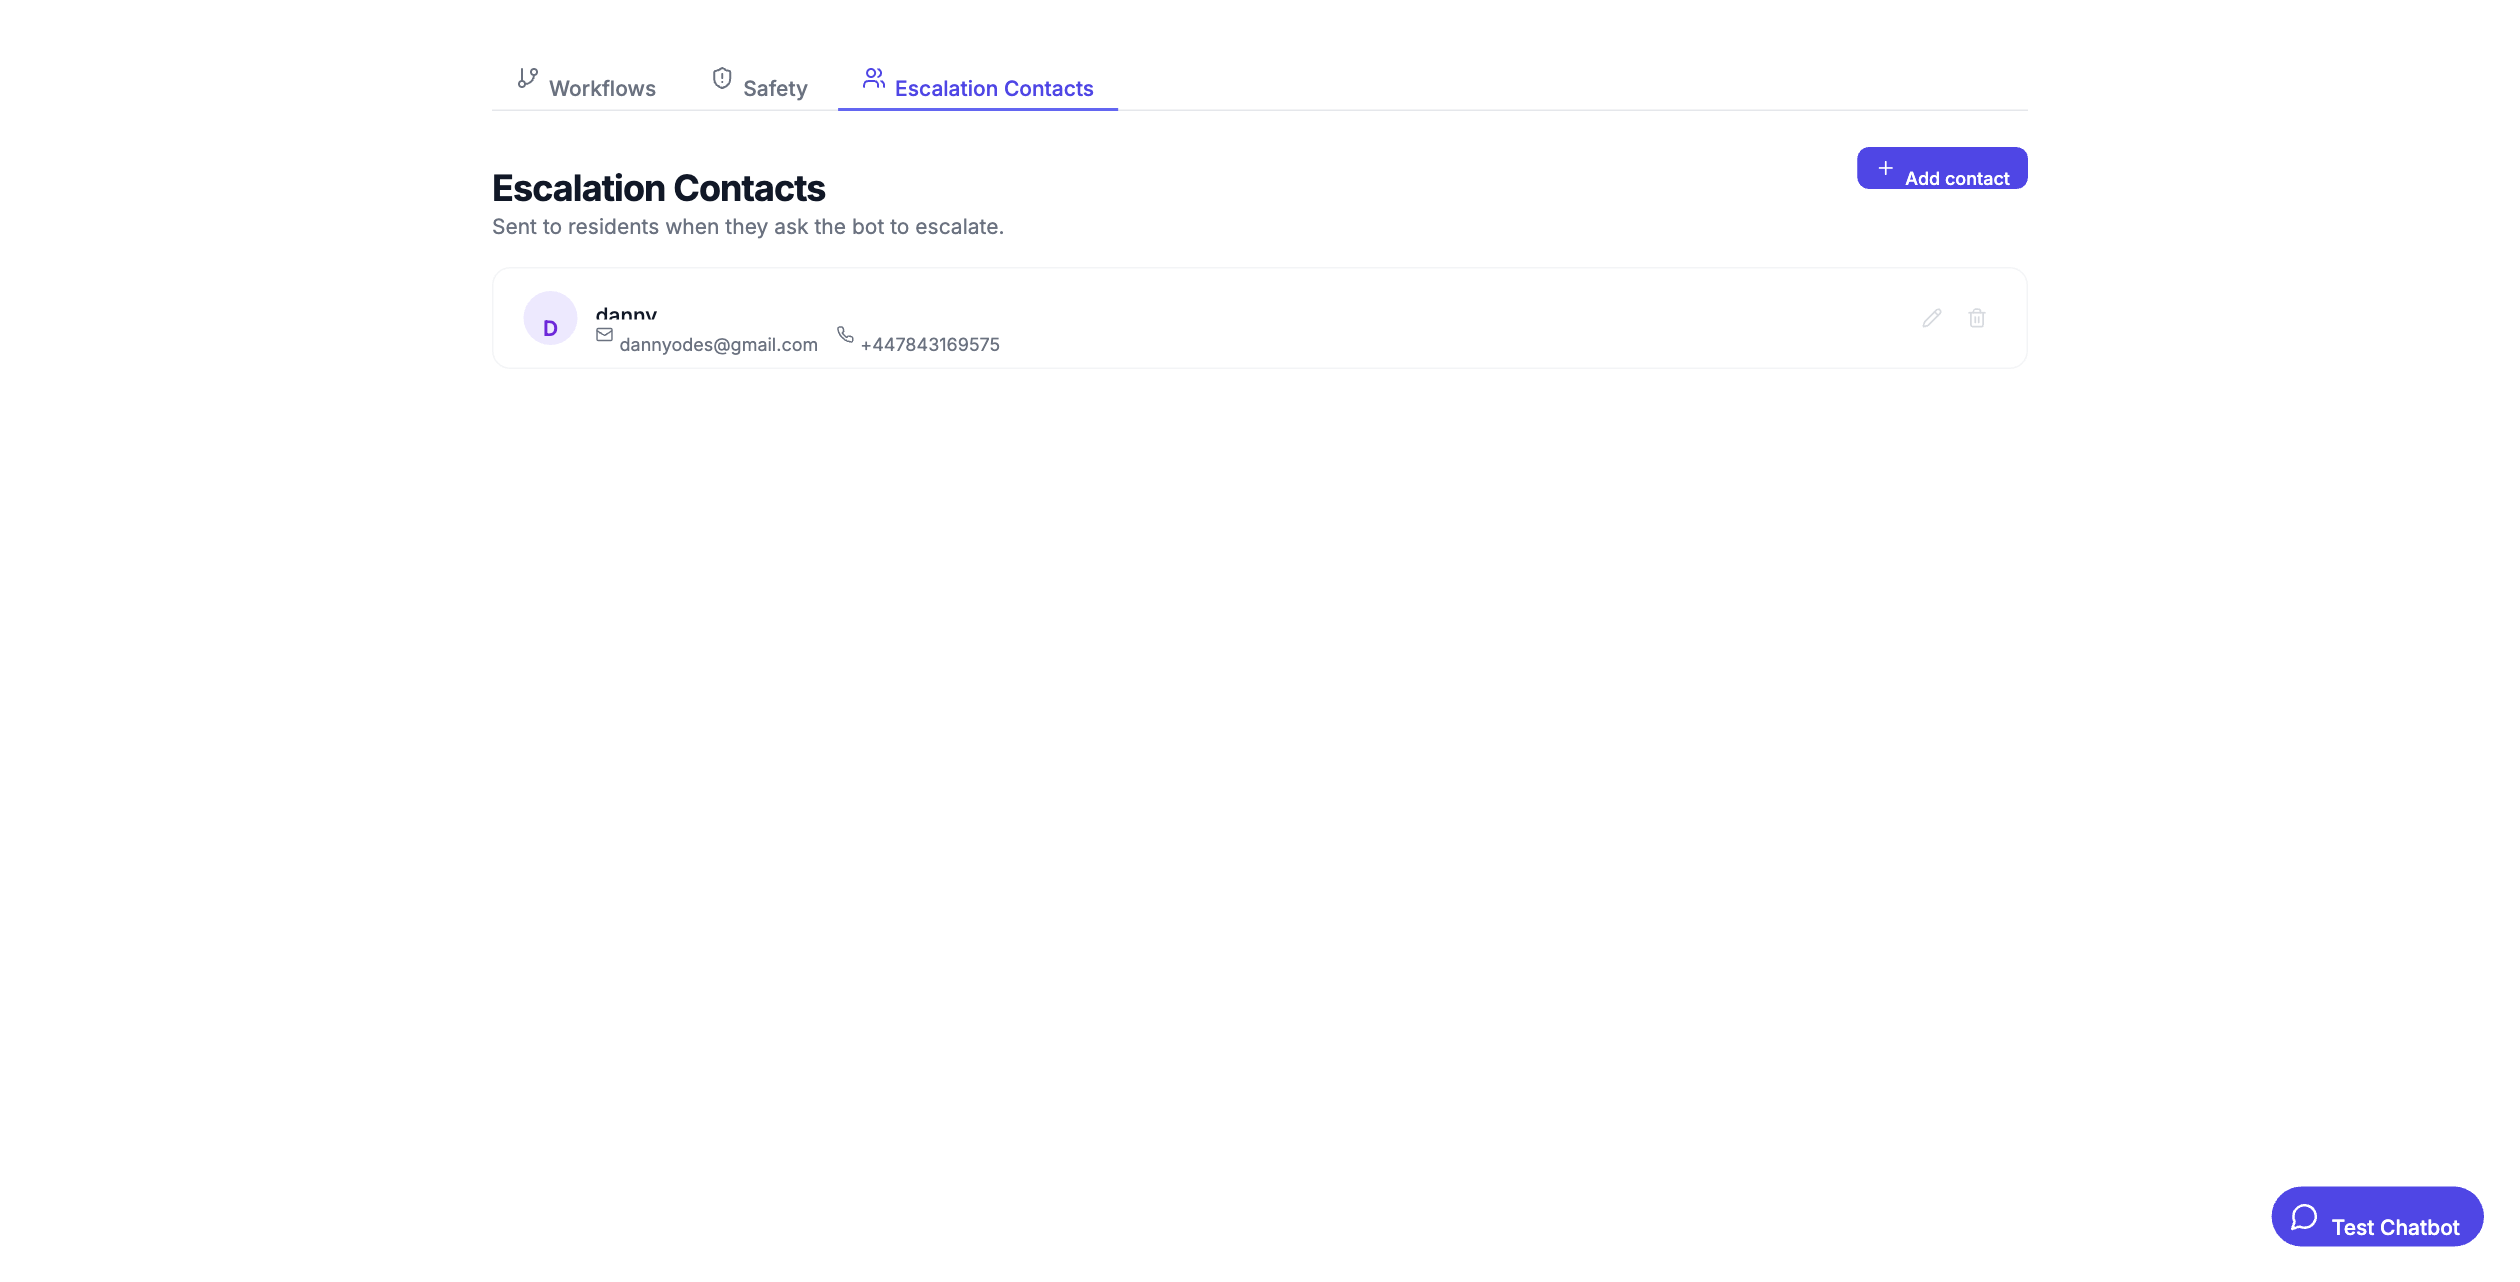
Task: Click the +447843169575 phone number
Action: [929, 345]
